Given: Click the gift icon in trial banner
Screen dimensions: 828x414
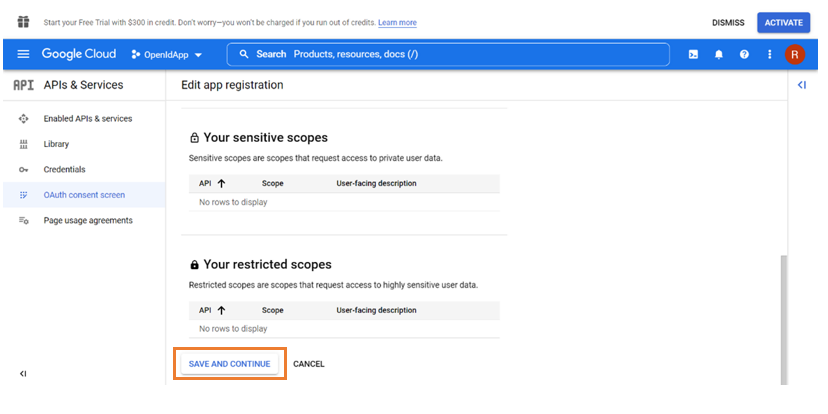Looking at the screenshot, I should 23,22.
